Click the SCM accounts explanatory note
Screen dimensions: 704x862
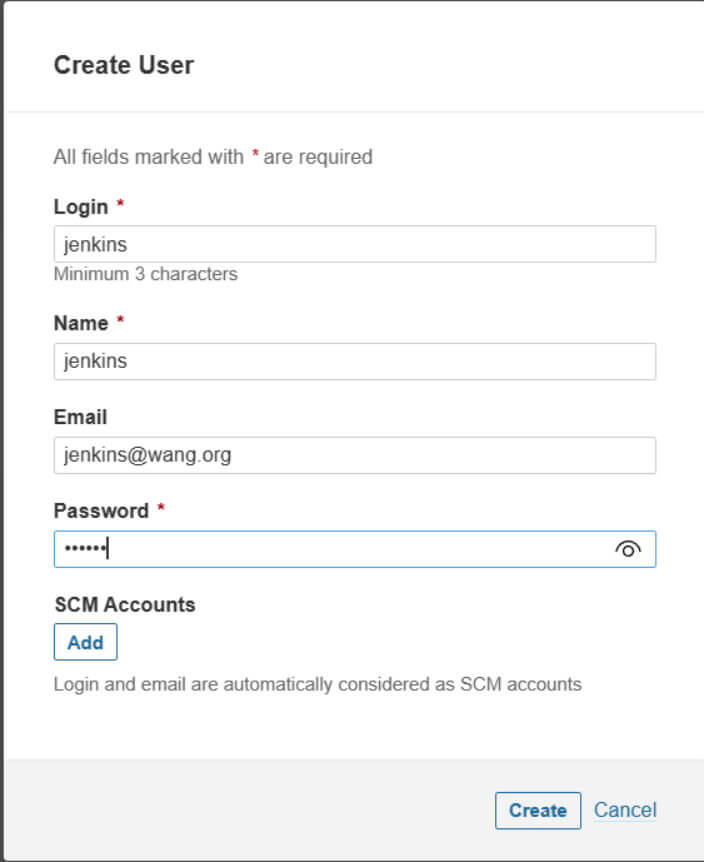pyautogui.click(x=317, y=684)
